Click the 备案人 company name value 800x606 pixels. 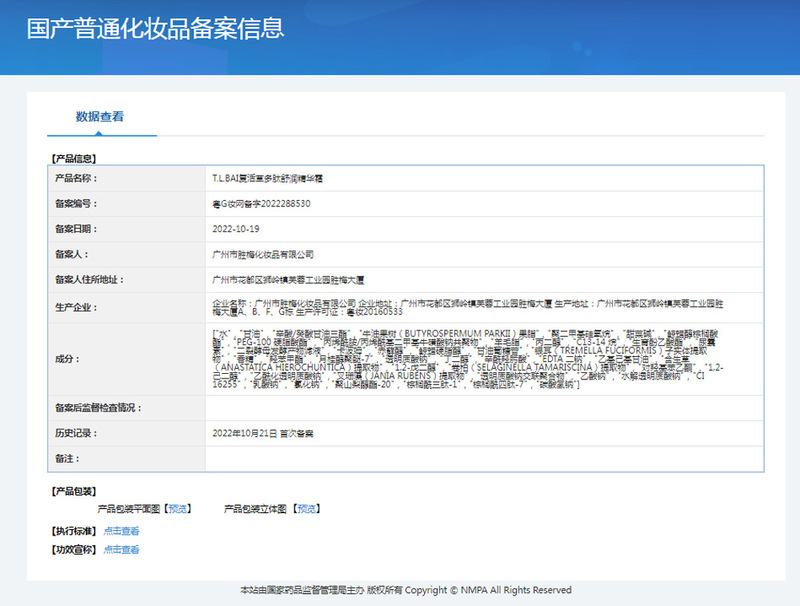[263, 255]
